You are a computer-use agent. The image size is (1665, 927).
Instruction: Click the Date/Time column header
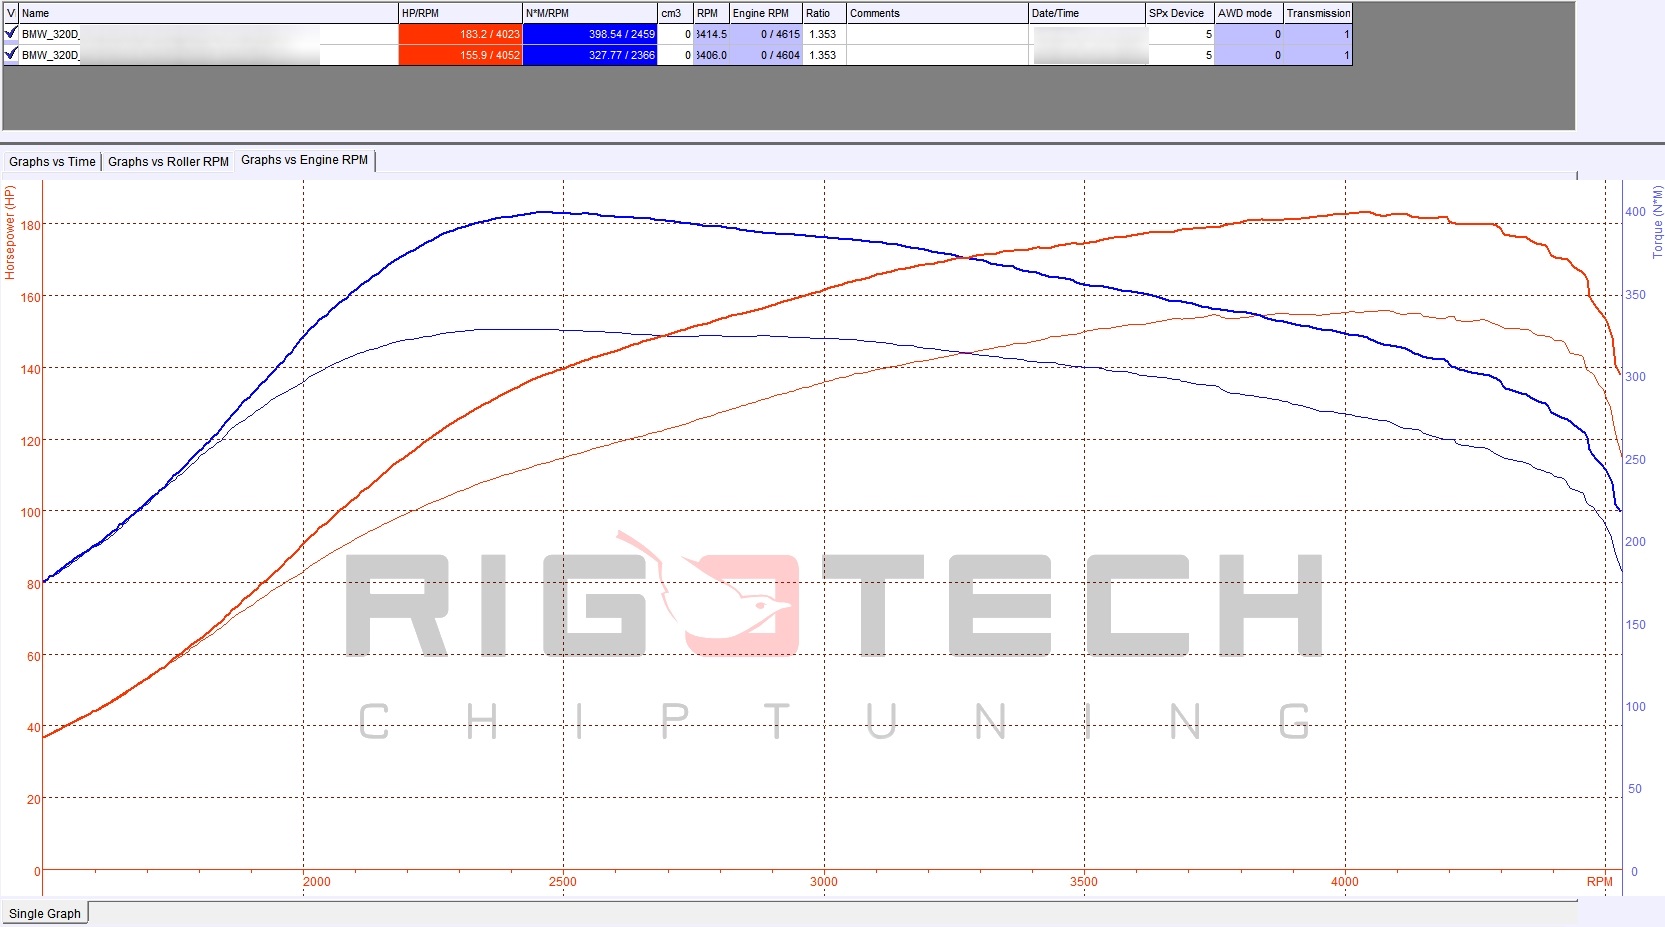[1087, 13]
